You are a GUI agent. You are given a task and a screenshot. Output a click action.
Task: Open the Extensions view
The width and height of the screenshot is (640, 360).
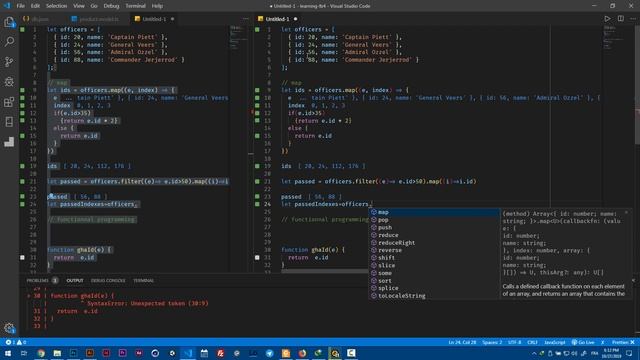click(9, 102)
